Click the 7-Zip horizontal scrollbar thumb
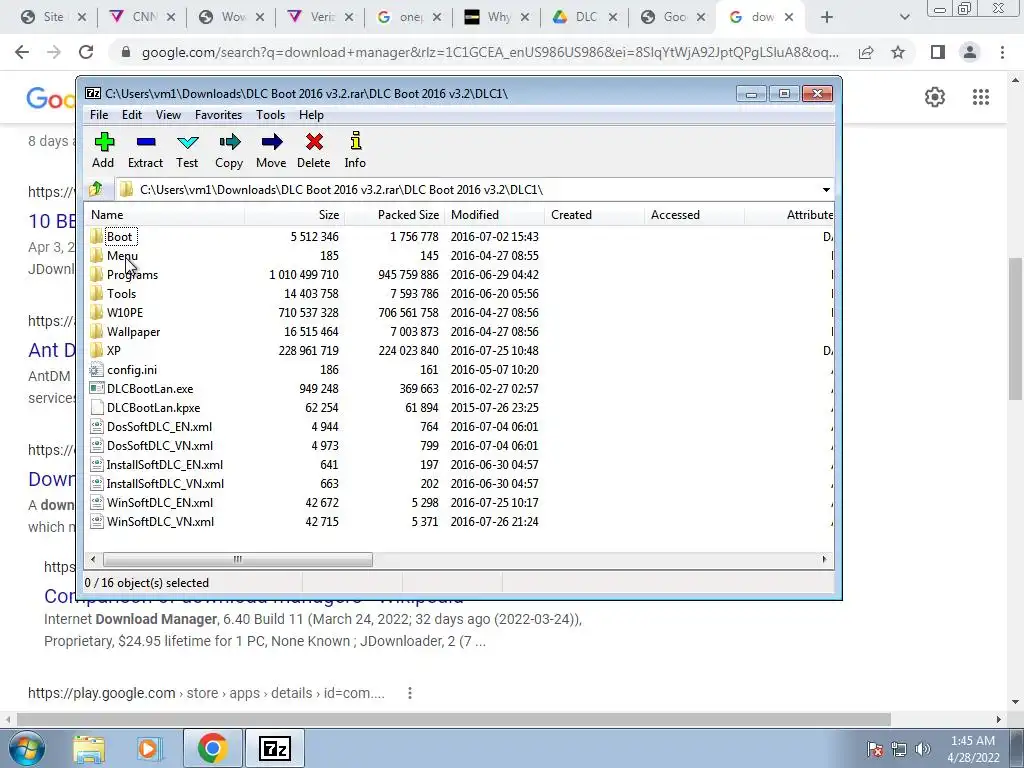This screenshot has width=1024, height=768. [238, 559]
